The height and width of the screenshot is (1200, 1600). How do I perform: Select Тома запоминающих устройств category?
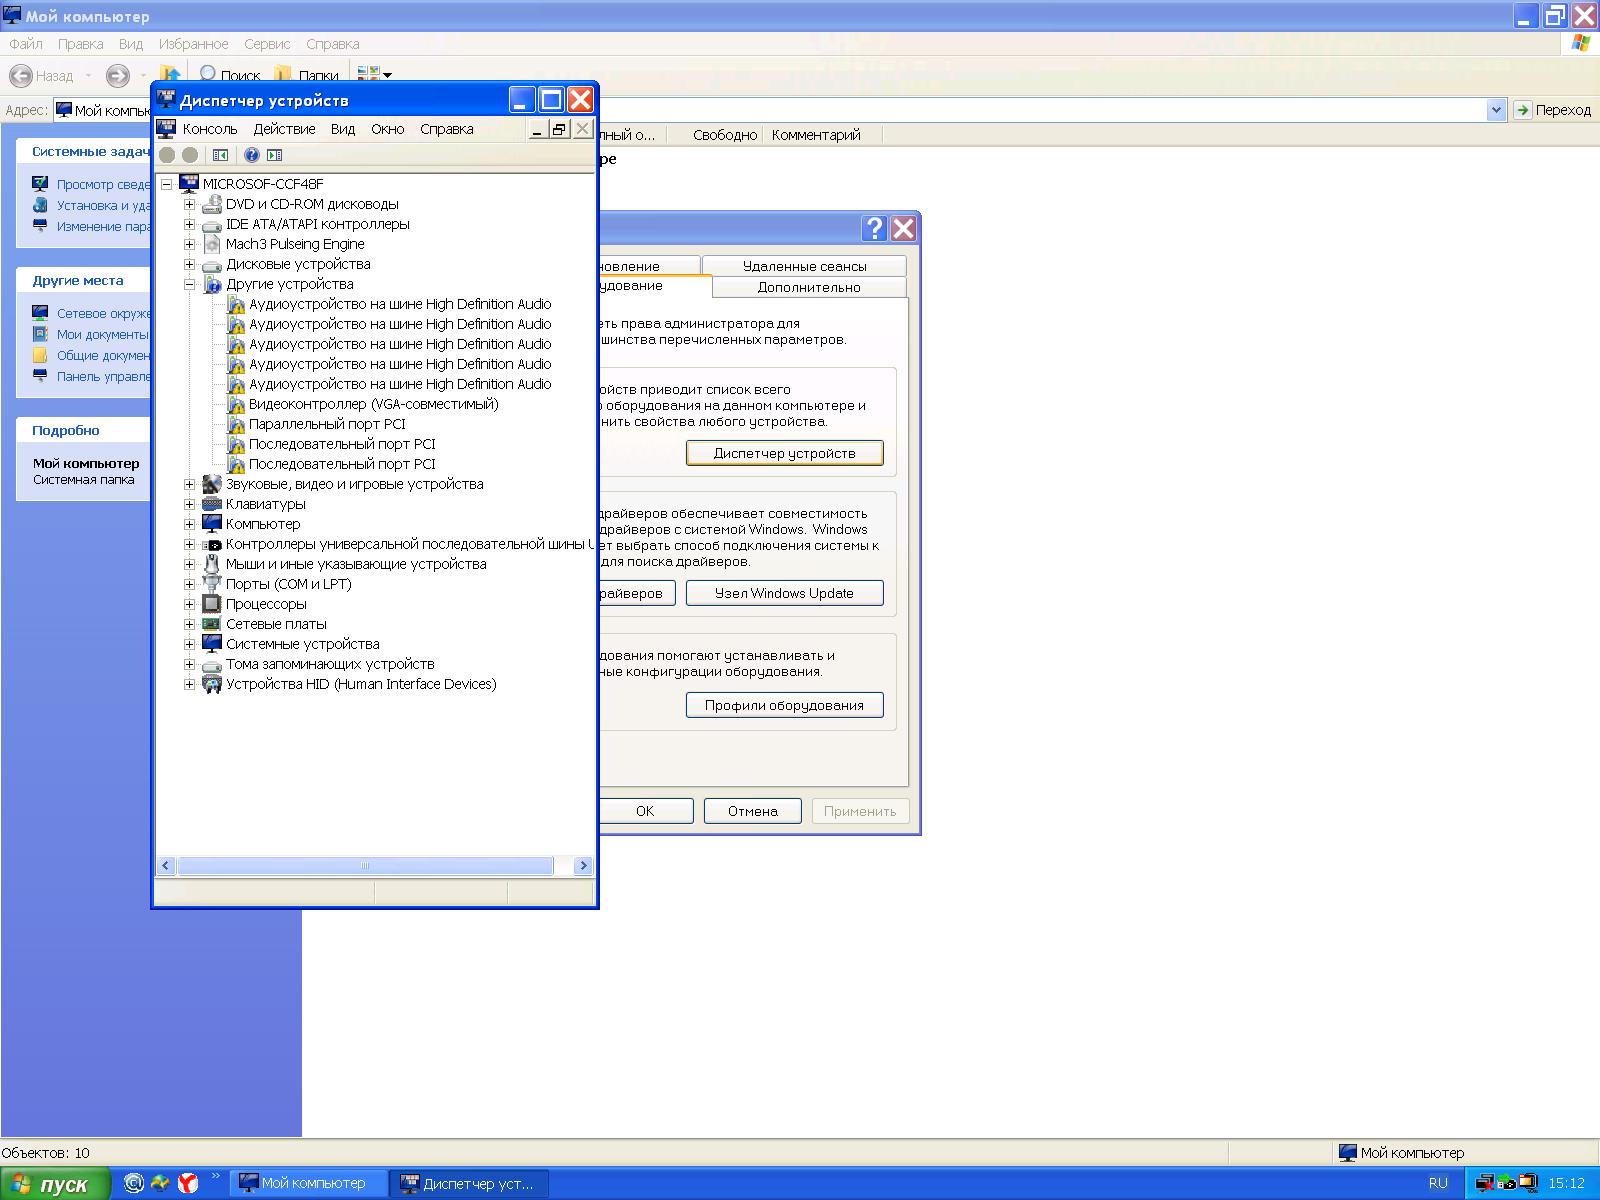pyautogui.click(x=330, y=664)
